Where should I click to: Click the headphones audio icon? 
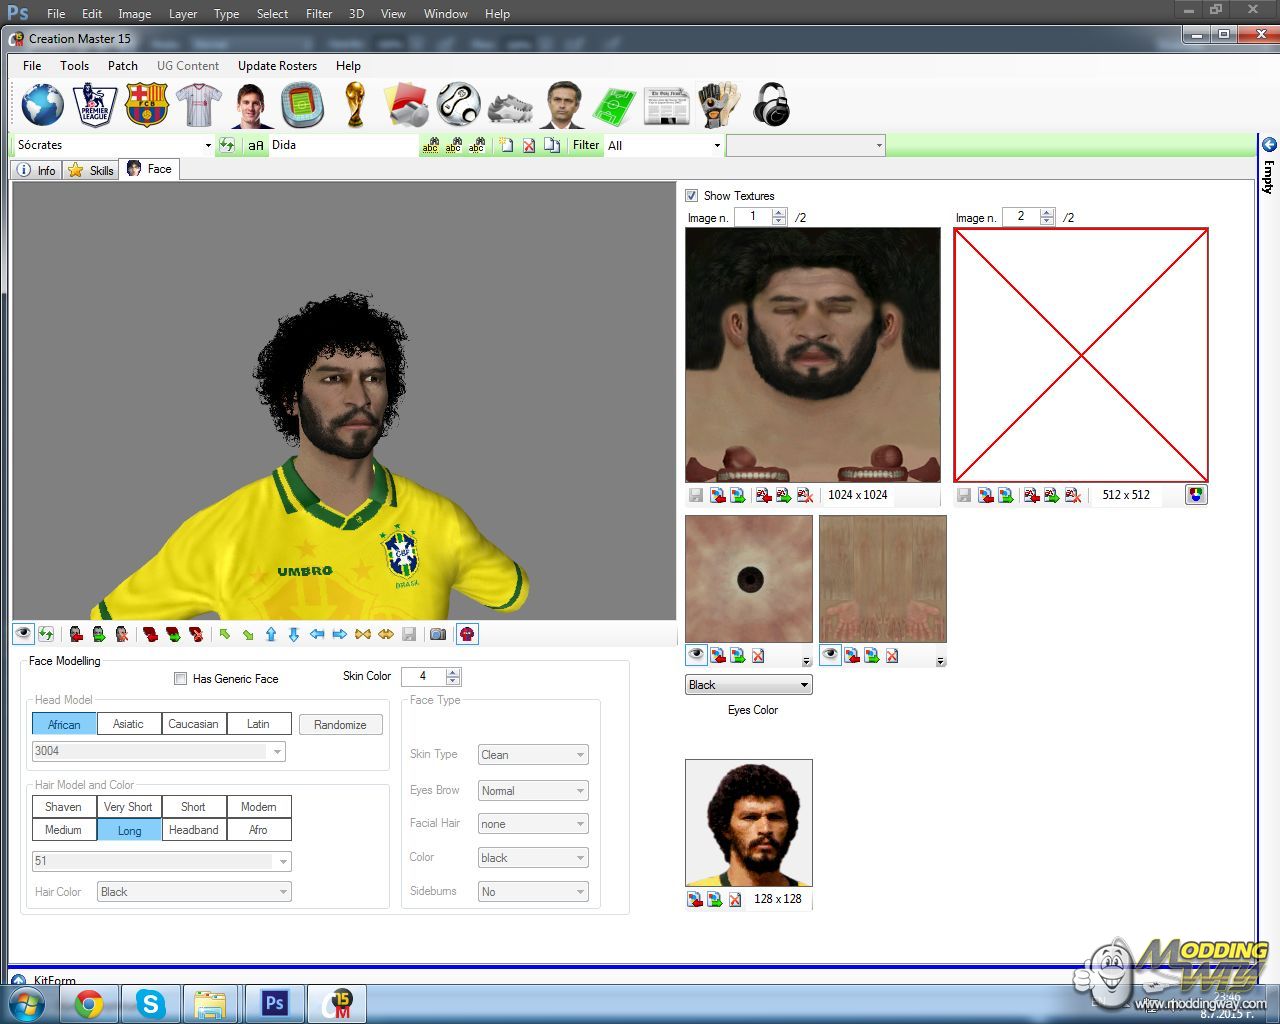[x=771, y=105]
